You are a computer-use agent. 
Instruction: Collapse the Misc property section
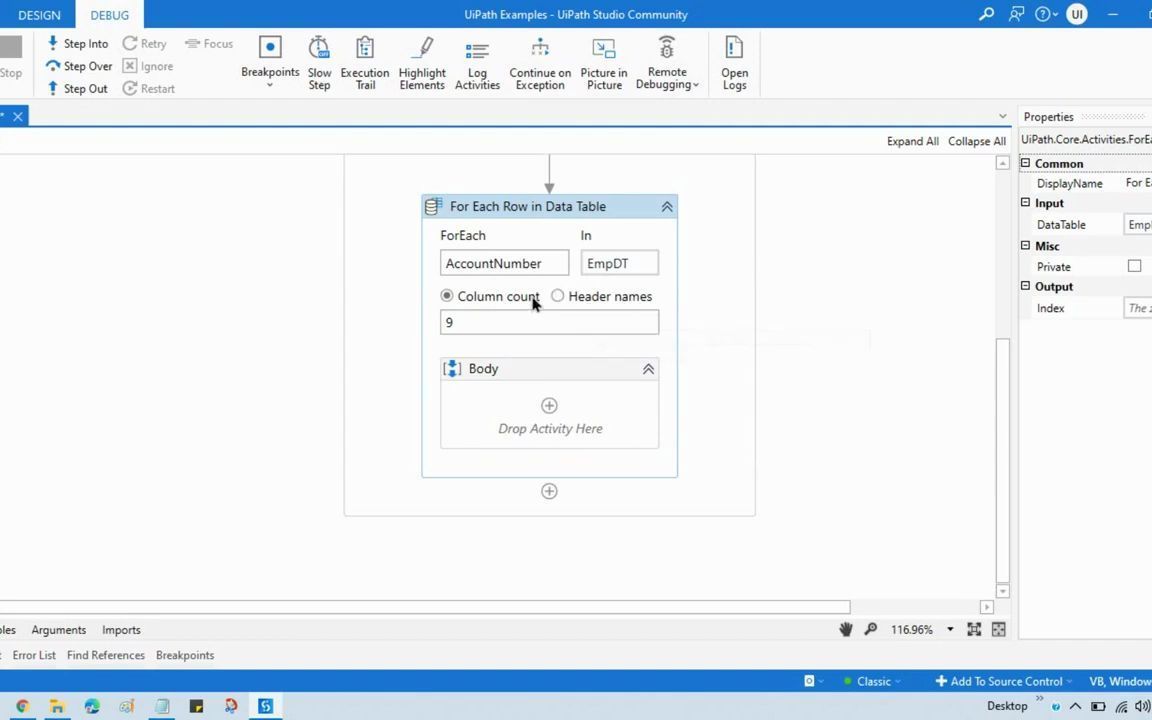[1026, 245]
